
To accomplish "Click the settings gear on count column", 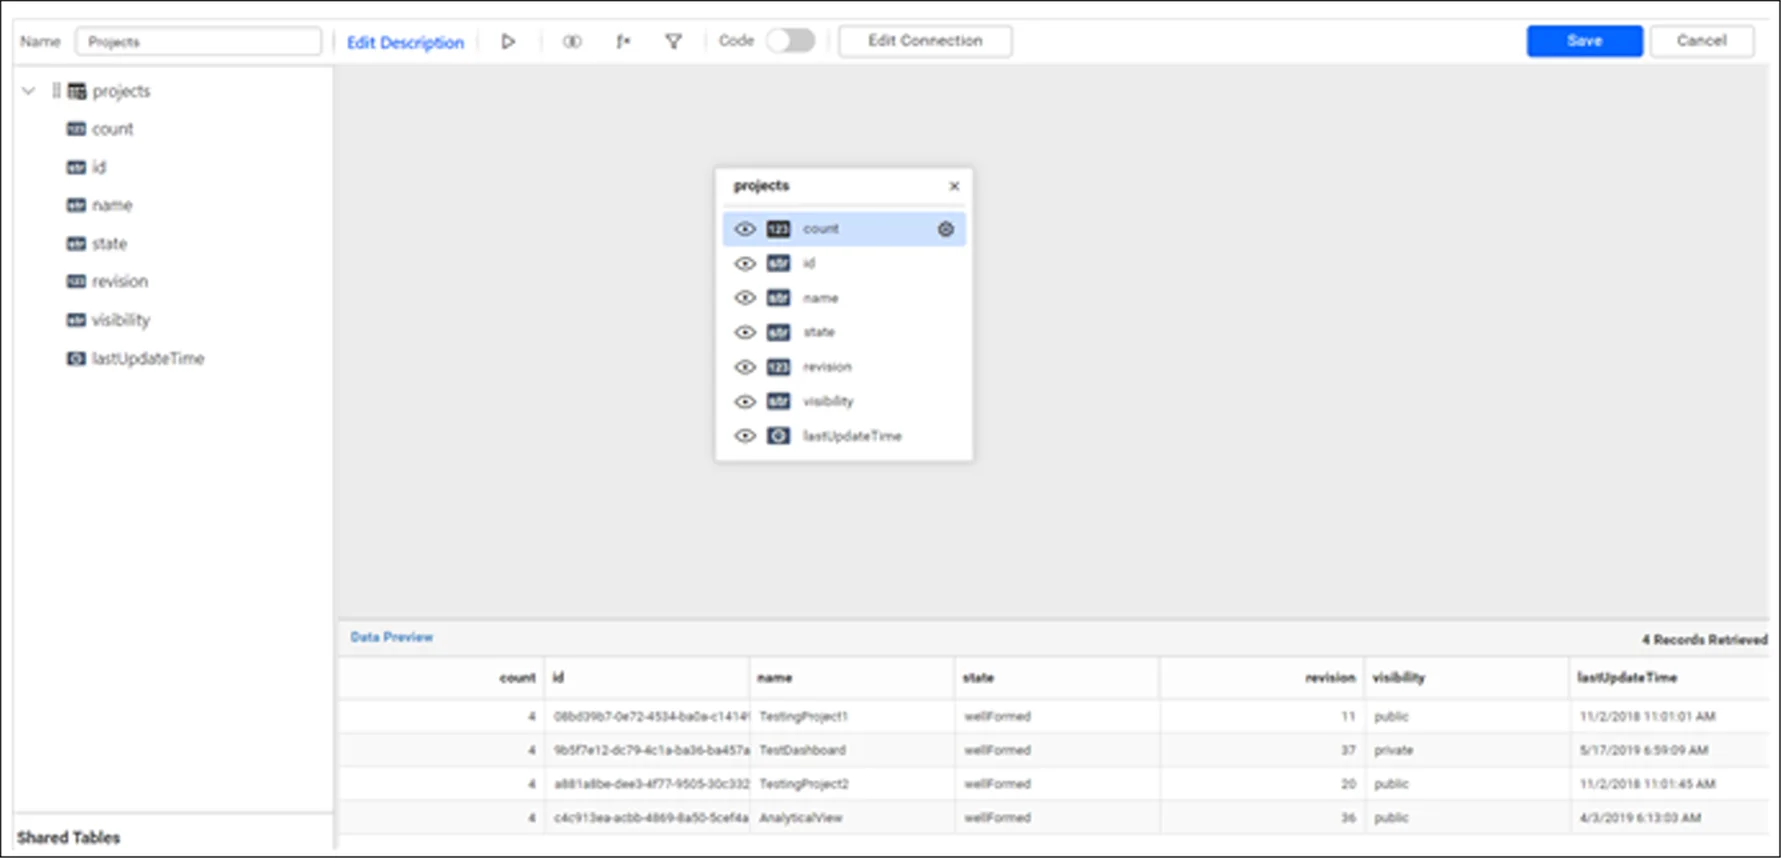I will pyautogui.click(x=946, y=229).
